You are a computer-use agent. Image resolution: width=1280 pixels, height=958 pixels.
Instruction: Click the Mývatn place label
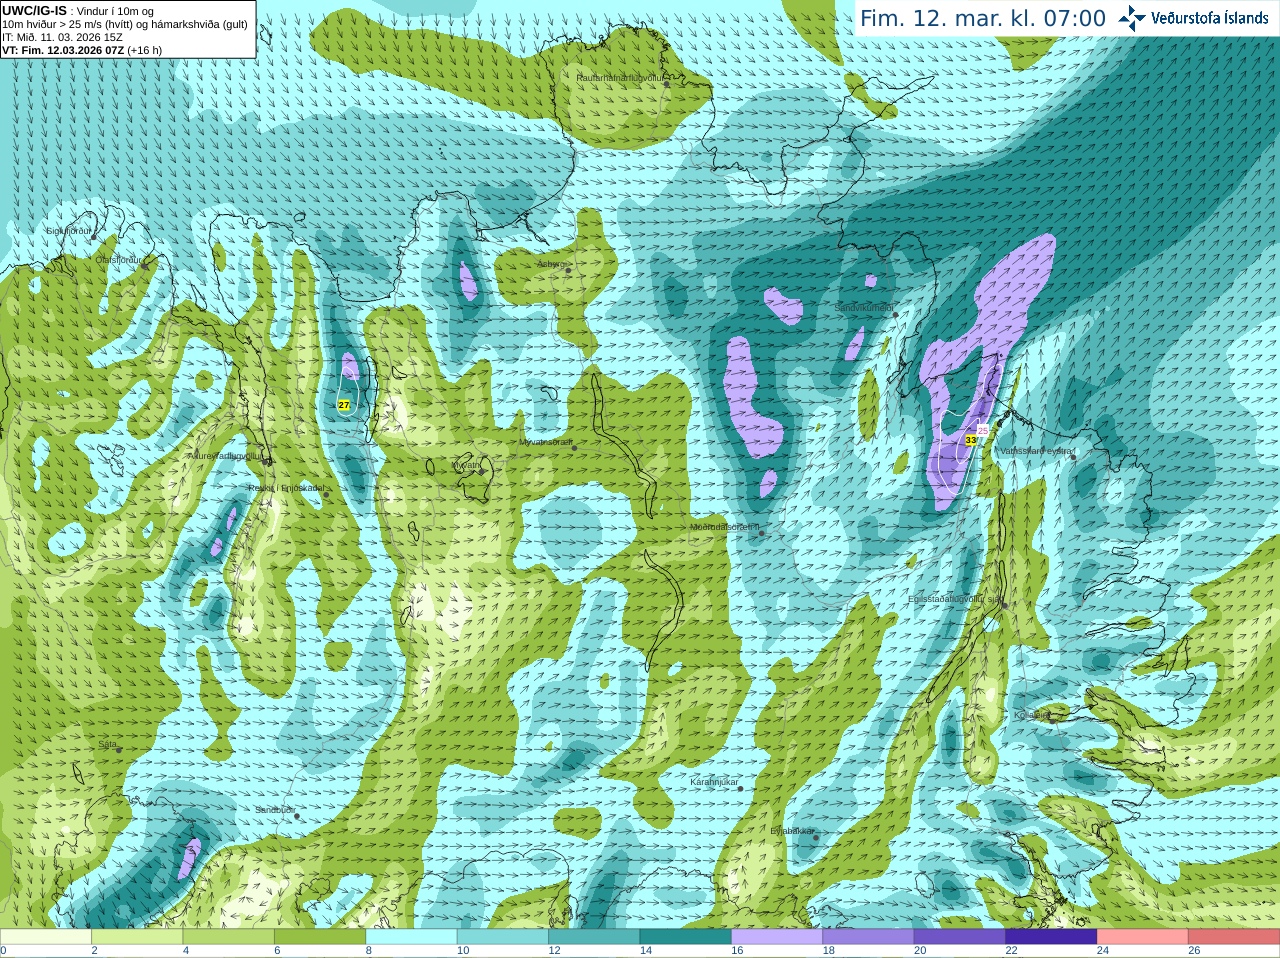(466, 464)
